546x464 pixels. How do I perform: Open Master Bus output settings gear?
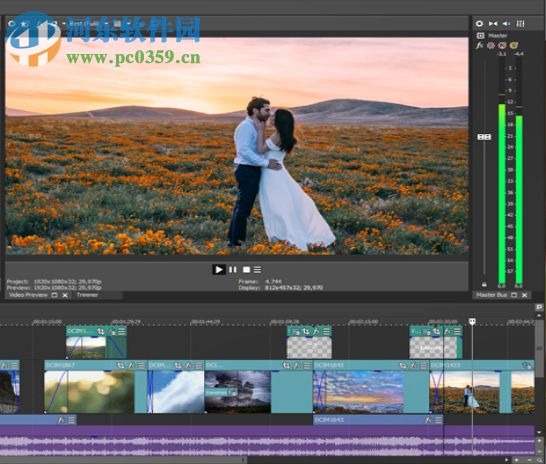pos(479,24)
